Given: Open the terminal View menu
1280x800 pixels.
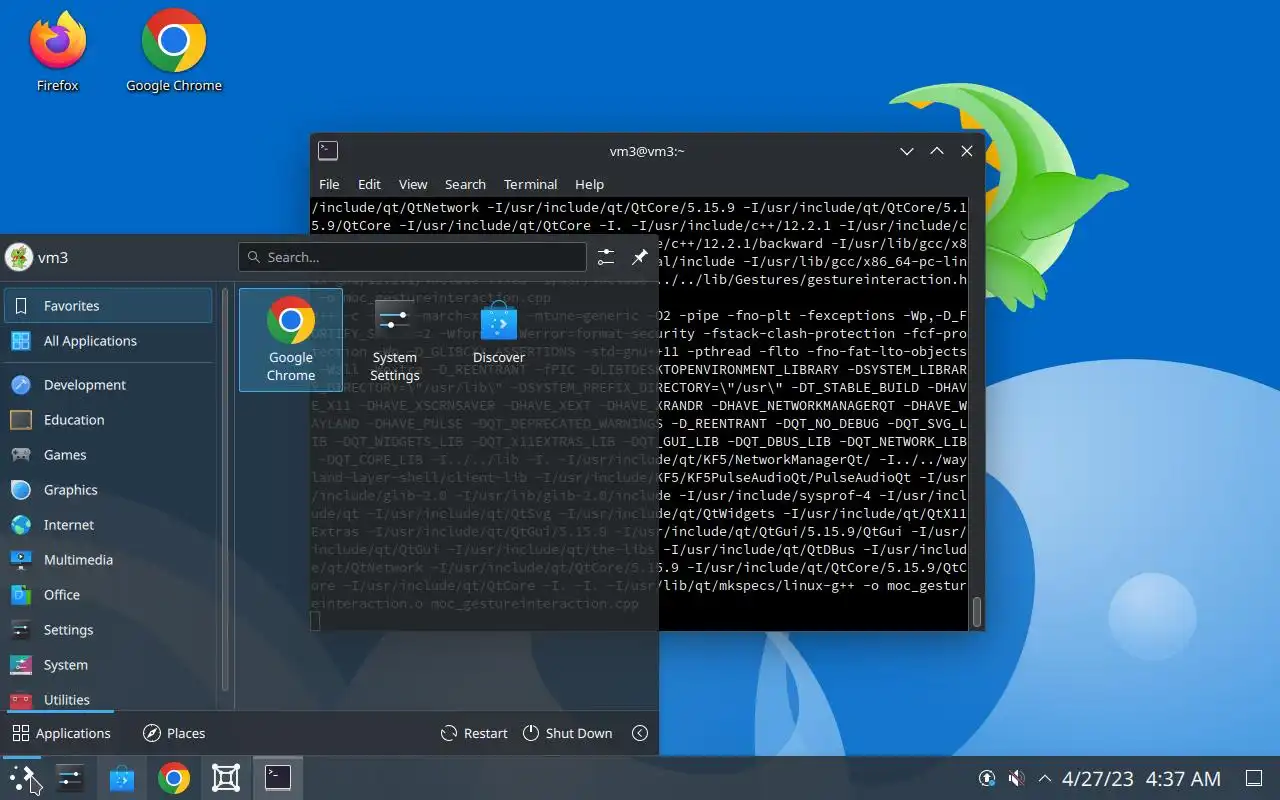Looking at the screenshot, I should [413, 184].
